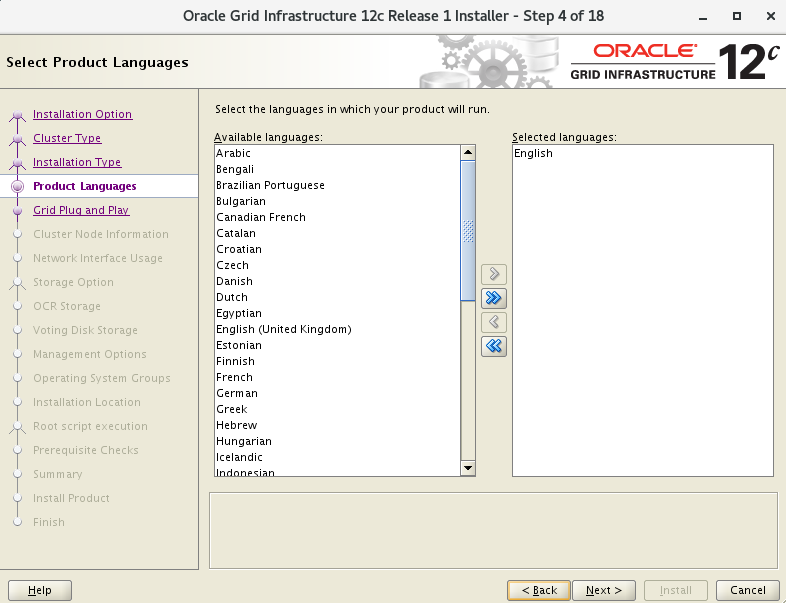Jump to the Grid Plug and Play step

coord(81,210)
